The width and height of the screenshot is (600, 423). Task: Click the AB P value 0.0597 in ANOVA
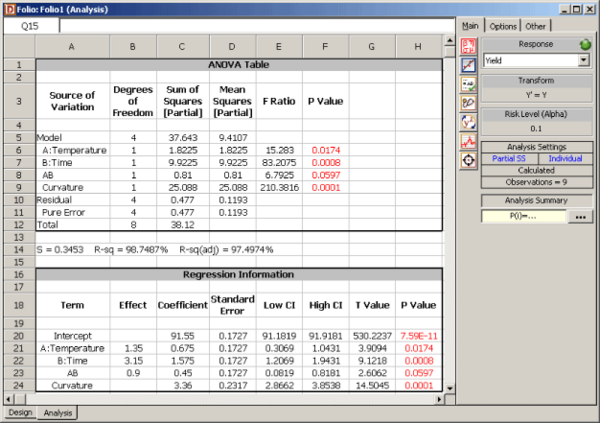(326, 175)
